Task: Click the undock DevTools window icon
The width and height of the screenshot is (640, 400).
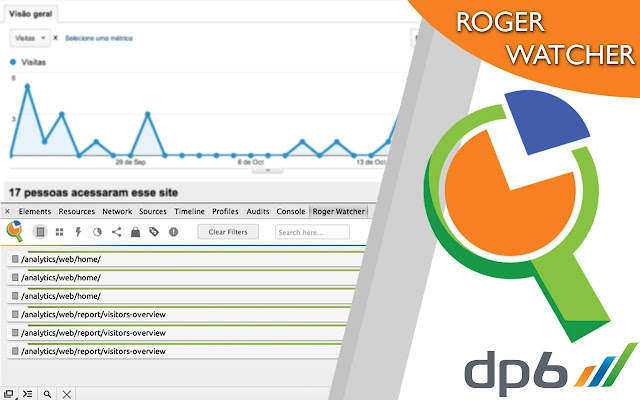Action: [9, 394]
